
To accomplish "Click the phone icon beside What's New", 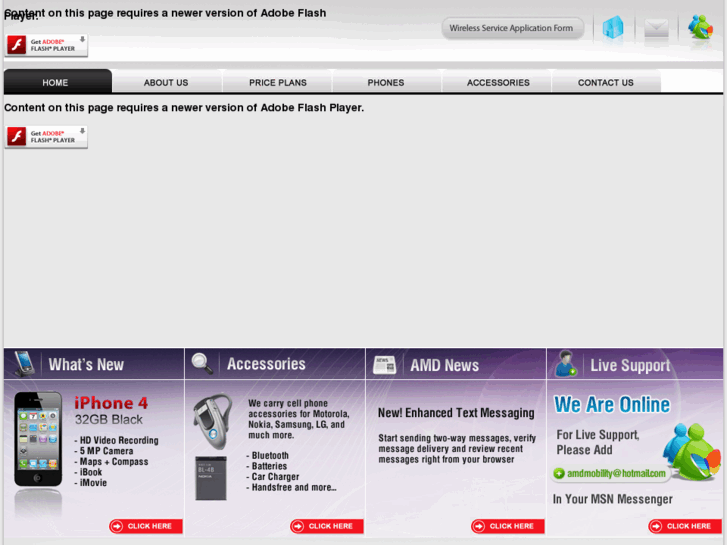I will pyautogui.click(x=24, y=364).
